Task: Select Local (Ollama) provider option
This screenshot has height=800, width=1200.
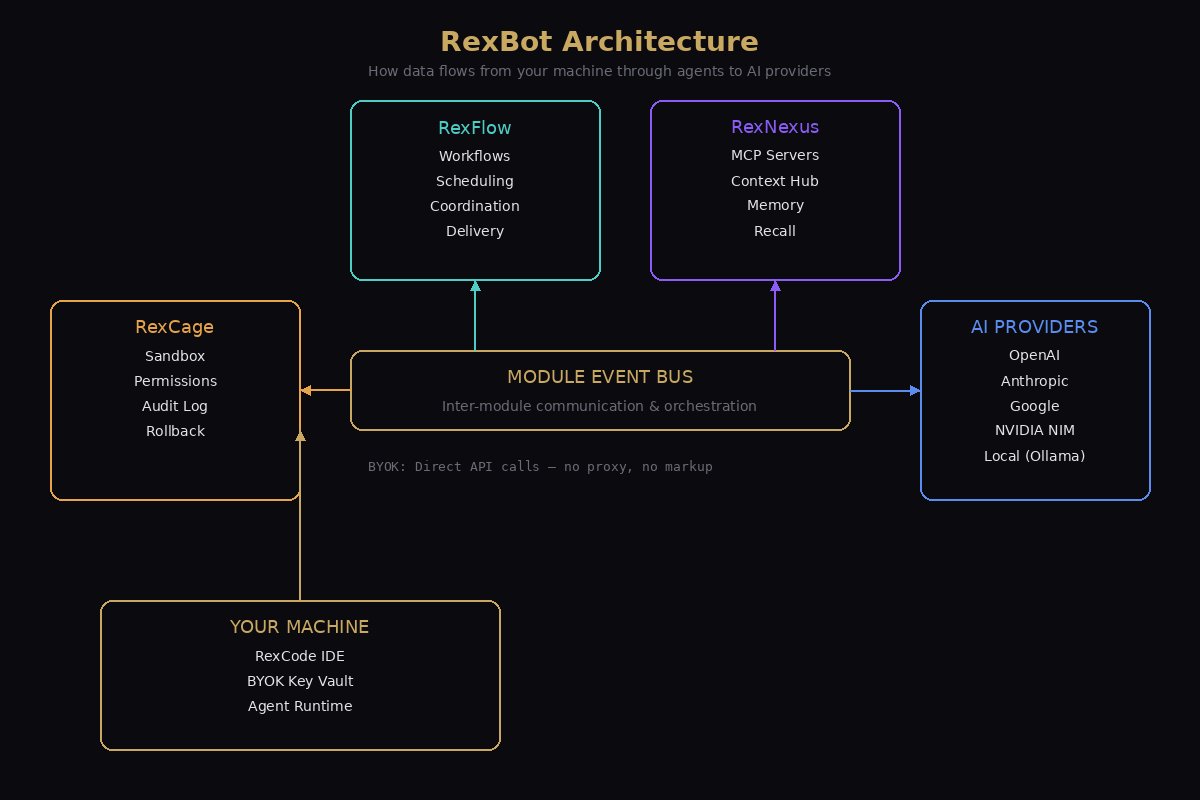Action: (1035, 456)
